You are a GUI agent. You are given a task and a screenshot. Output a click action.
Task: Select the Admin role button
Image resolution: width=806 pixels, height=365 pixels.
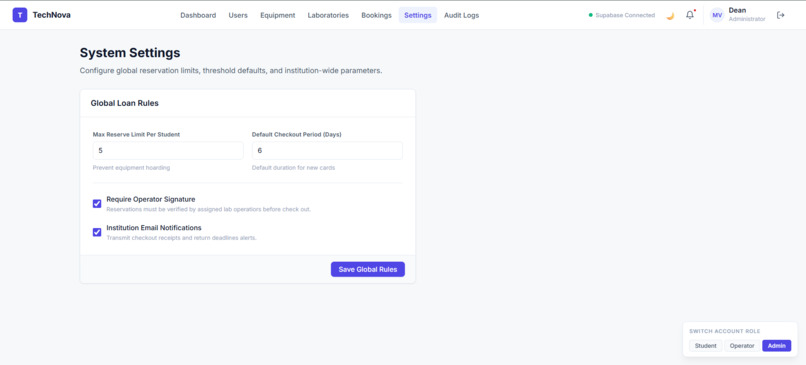point(776,346)
